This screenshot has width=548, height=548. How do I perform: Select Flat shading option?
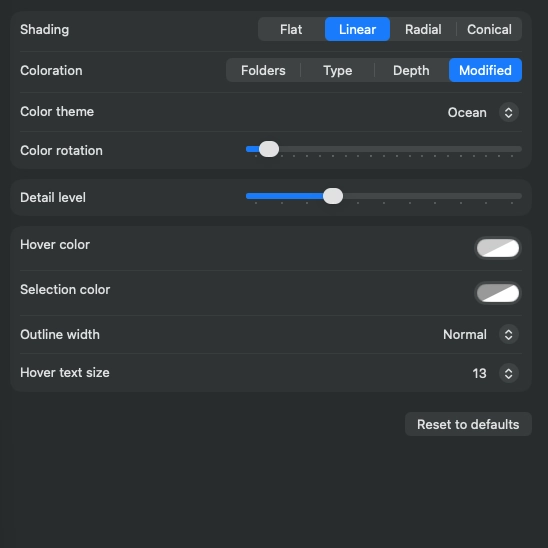click(x=291, y=29)
